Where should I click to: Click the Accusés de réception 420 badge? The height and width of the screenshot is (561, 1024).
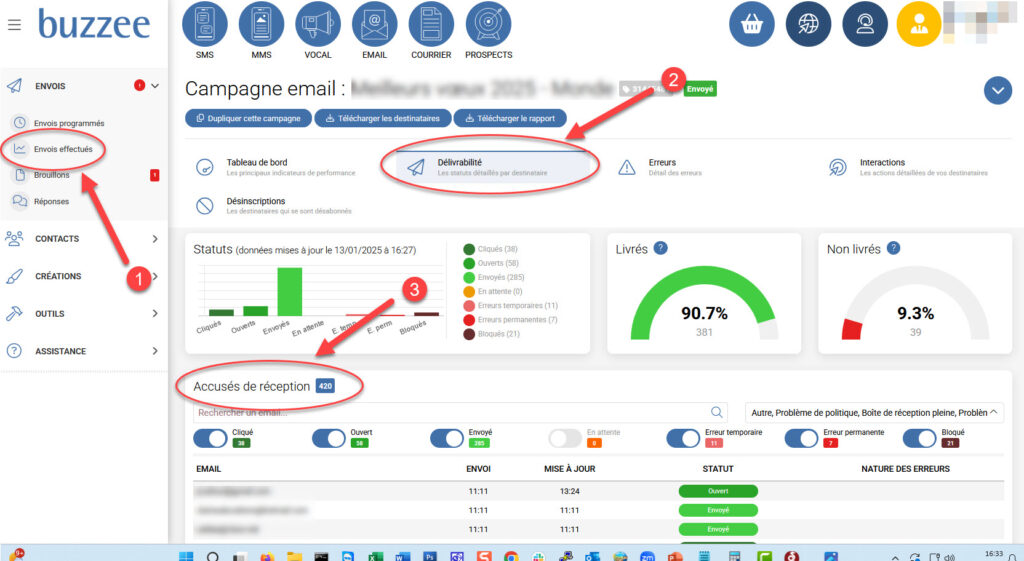[325, 386]
